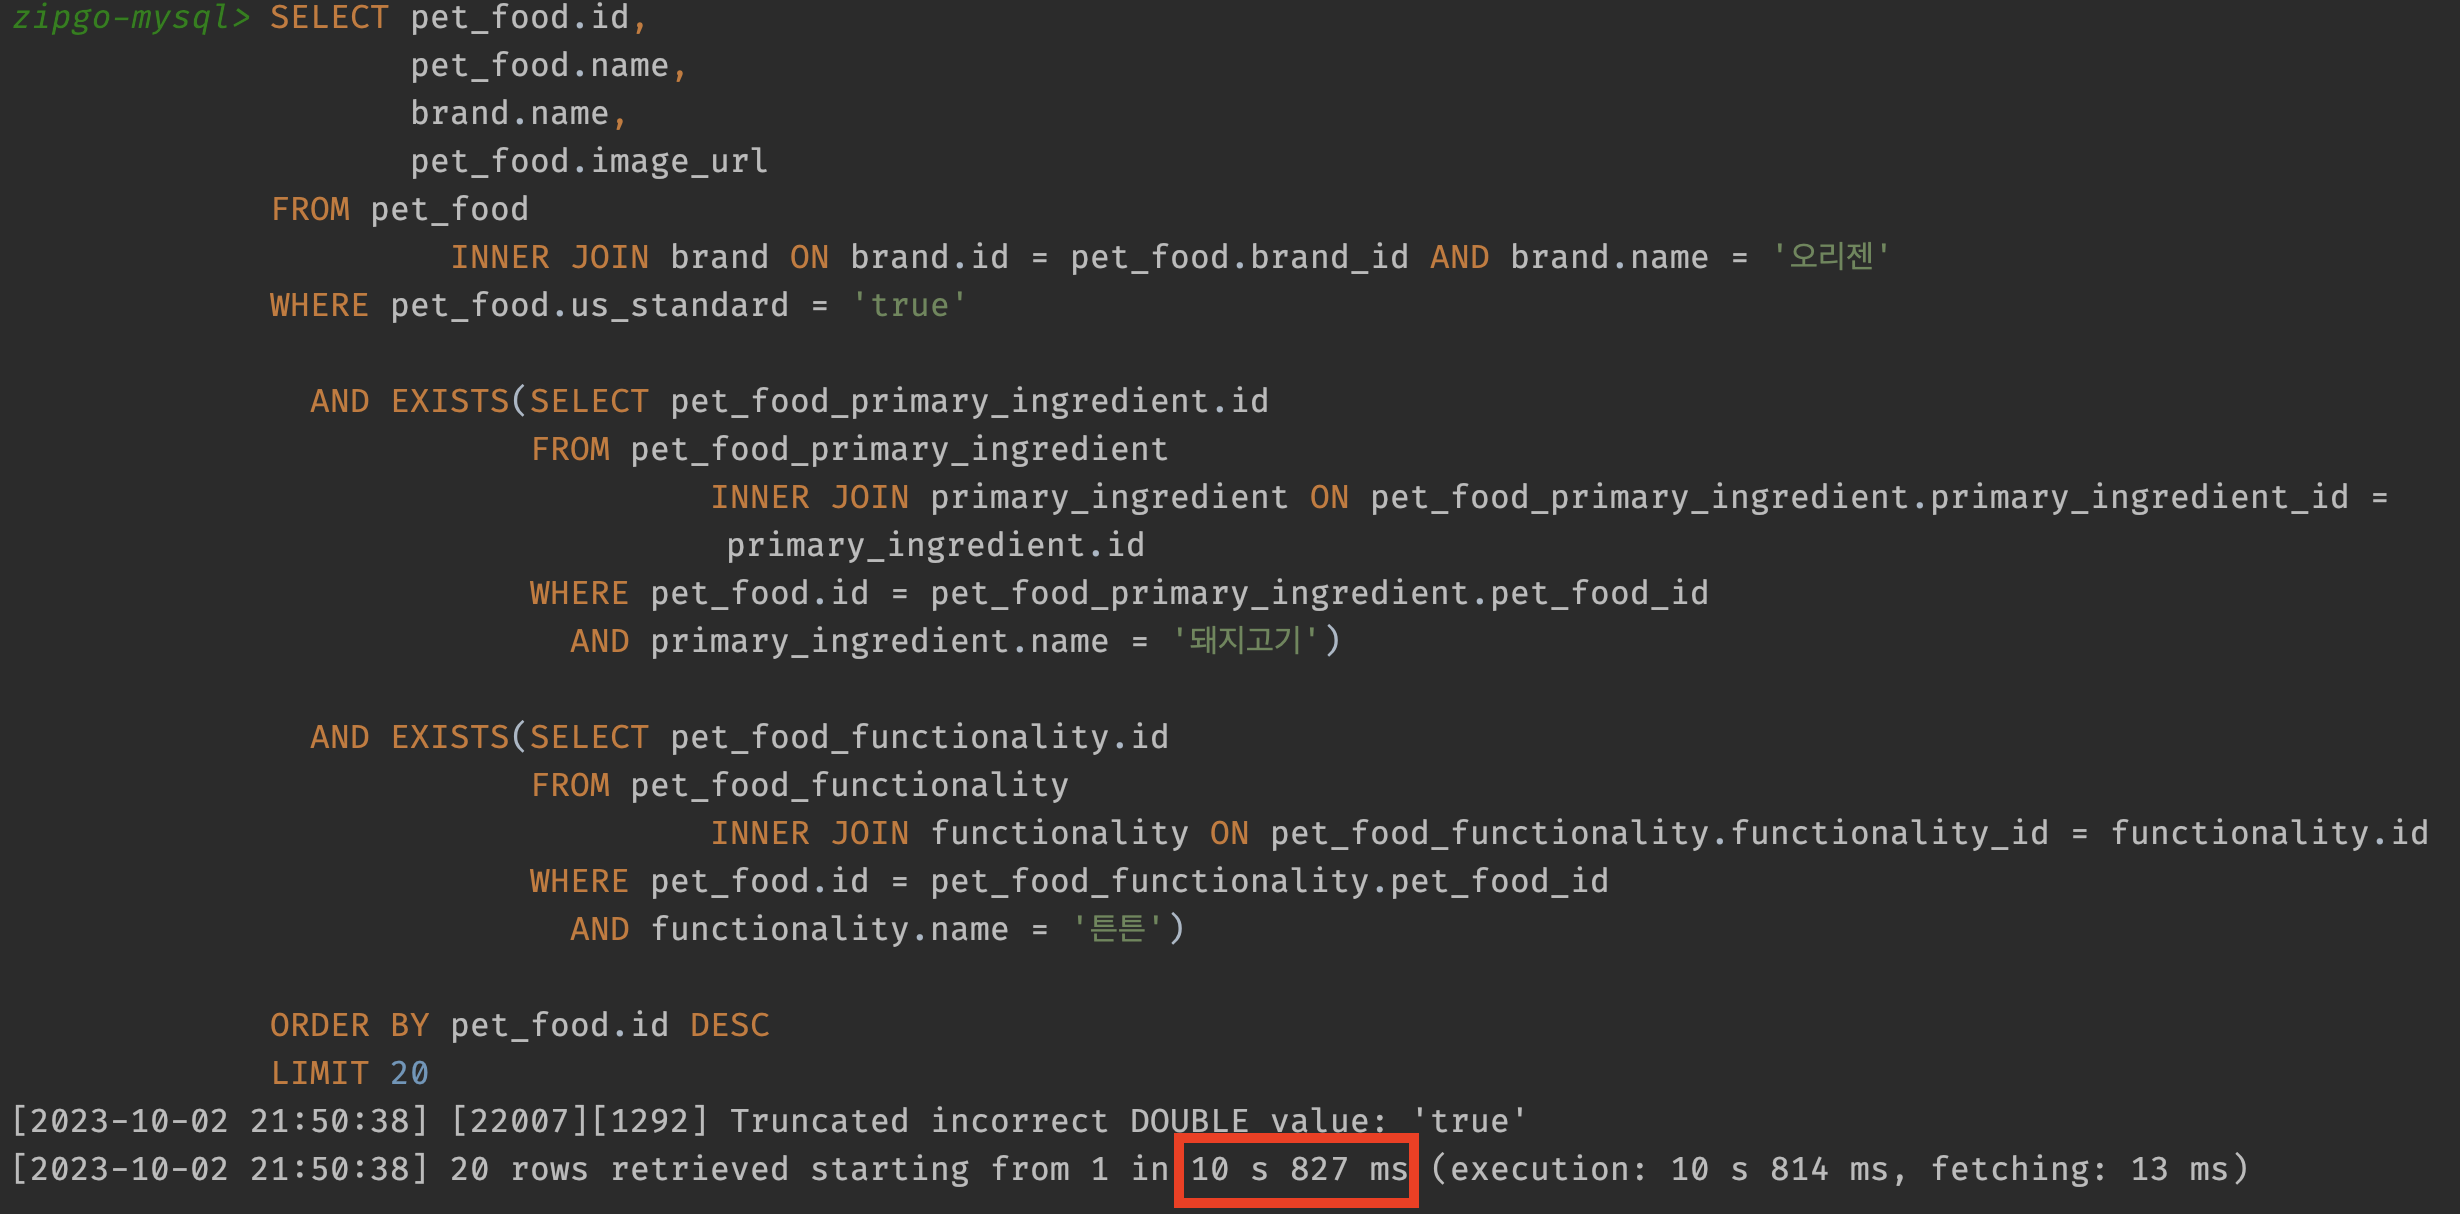Click the ORDER BY keyword

(x=349, y=1025)
